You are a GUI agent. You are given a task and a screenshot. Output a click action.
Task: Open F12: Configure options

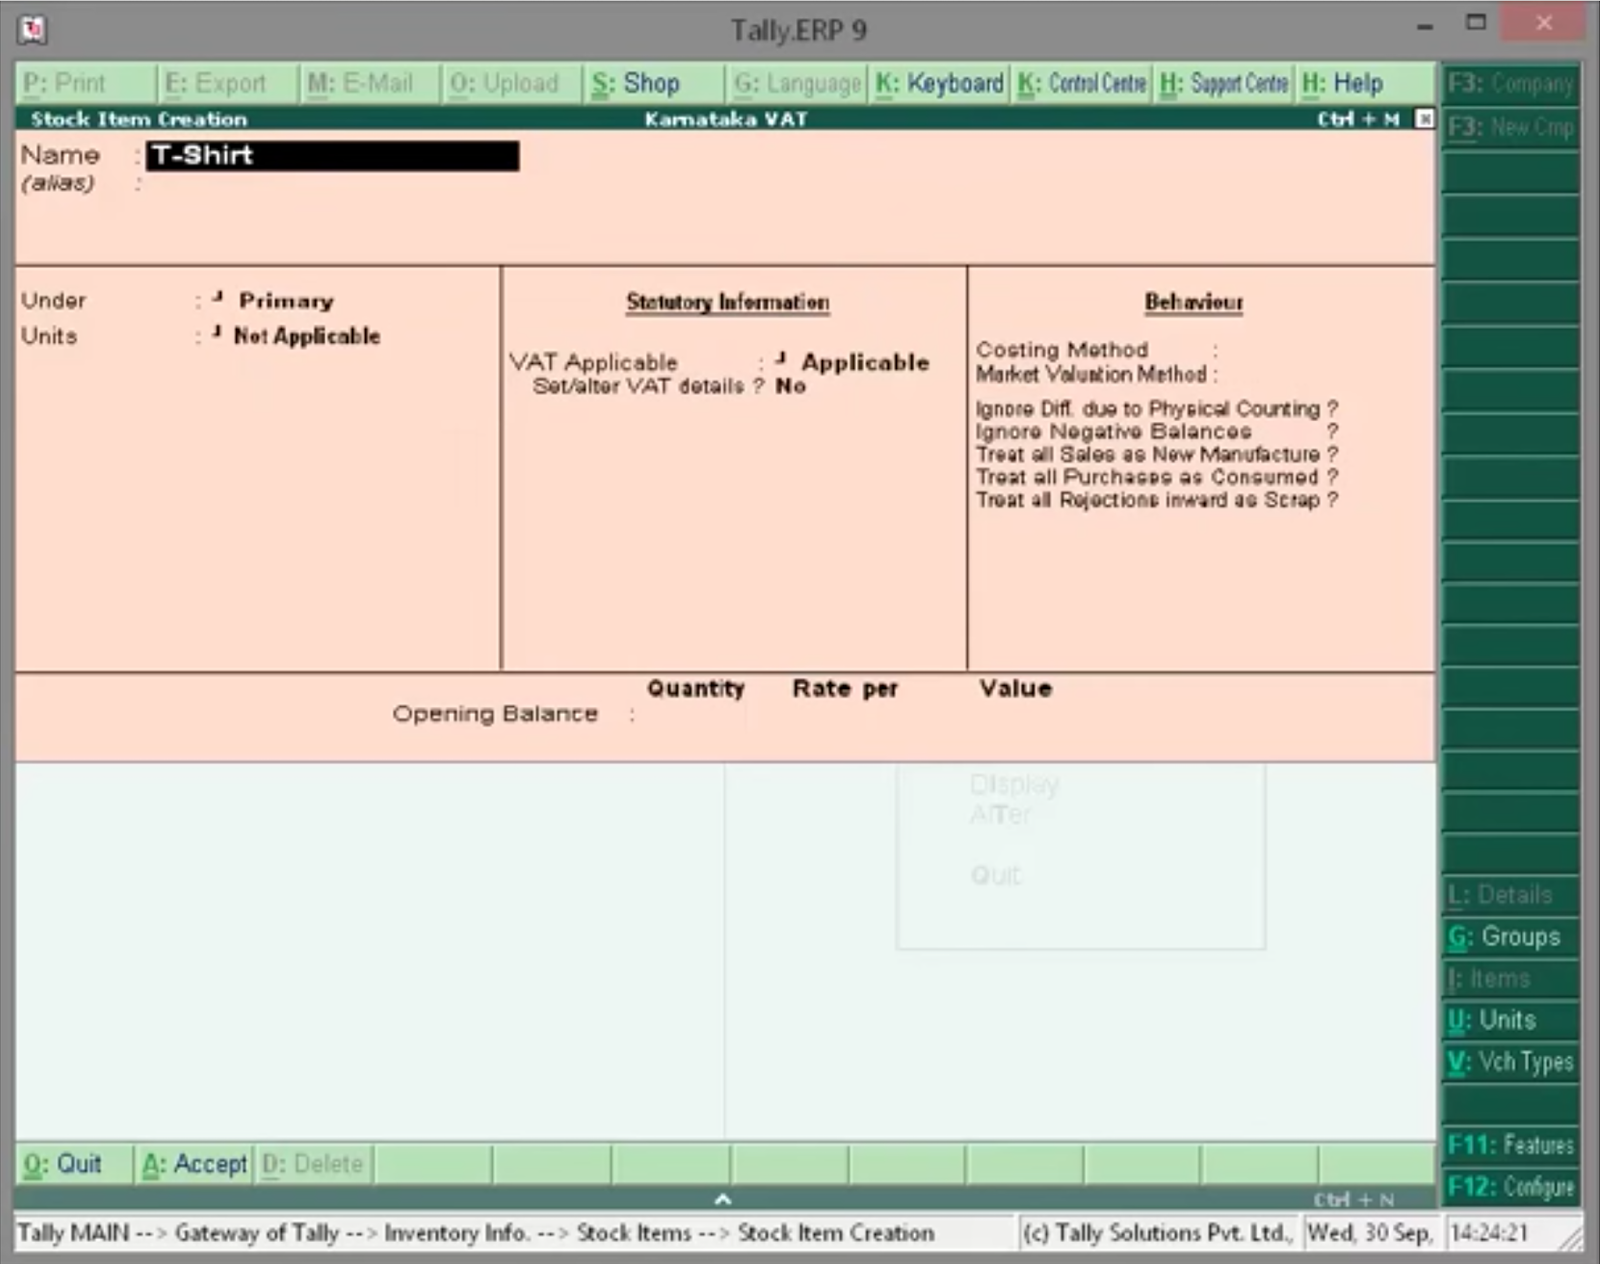[1510, 1187]
